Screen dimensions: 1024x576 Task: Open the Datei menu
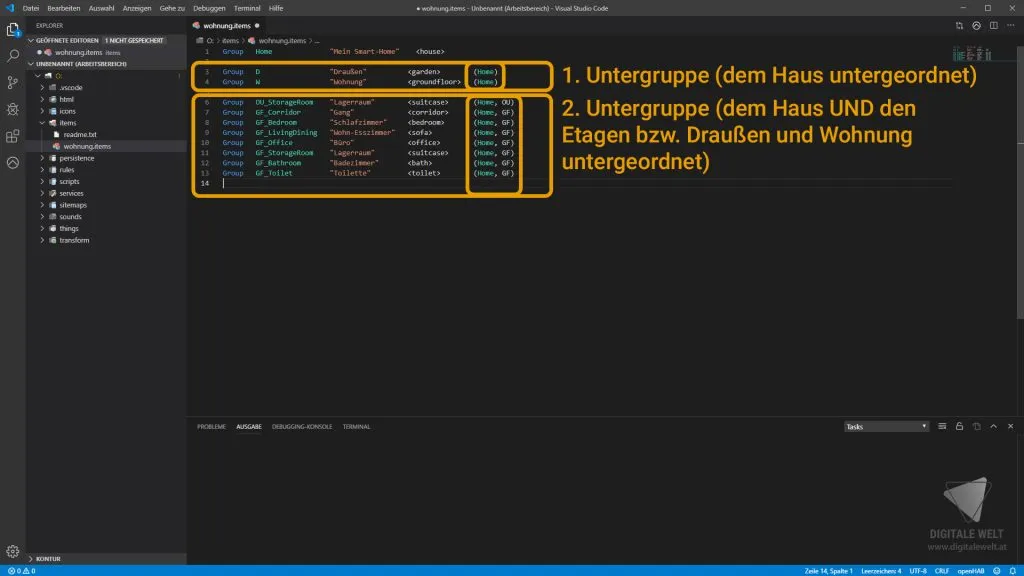click(x=31, y=8)
